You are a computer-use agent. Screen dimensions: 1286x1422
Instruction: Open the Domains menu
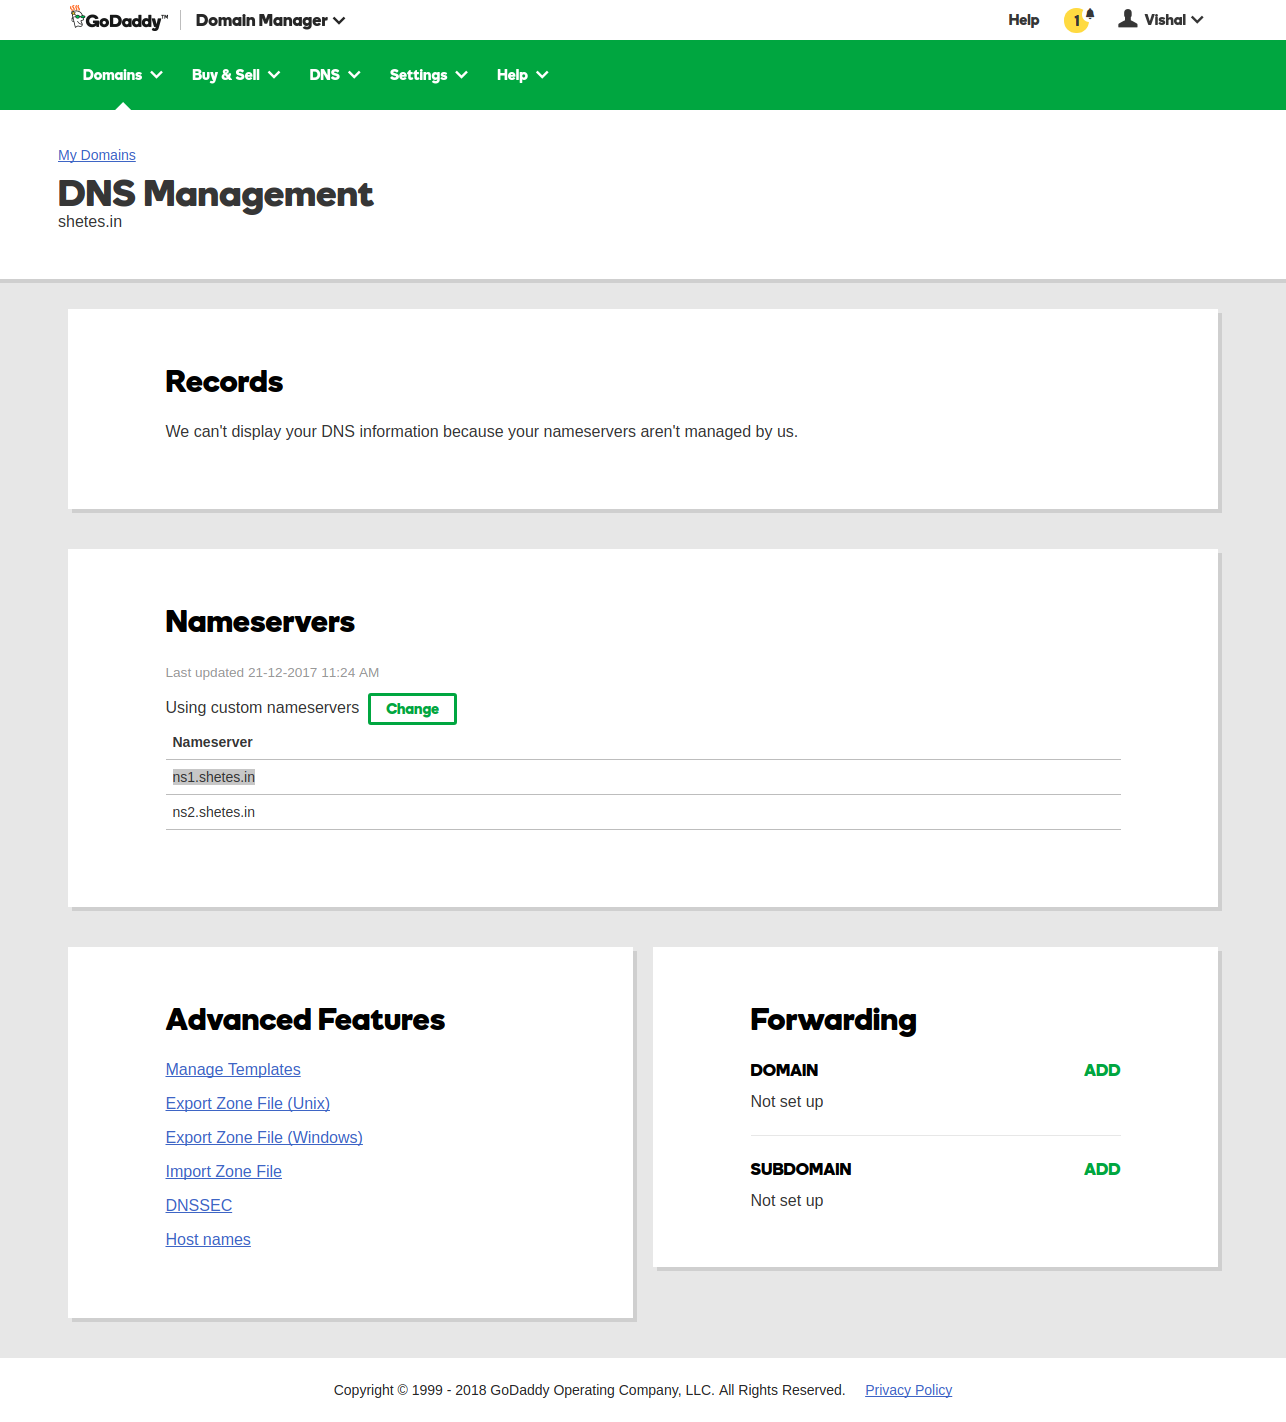point(122,75)
